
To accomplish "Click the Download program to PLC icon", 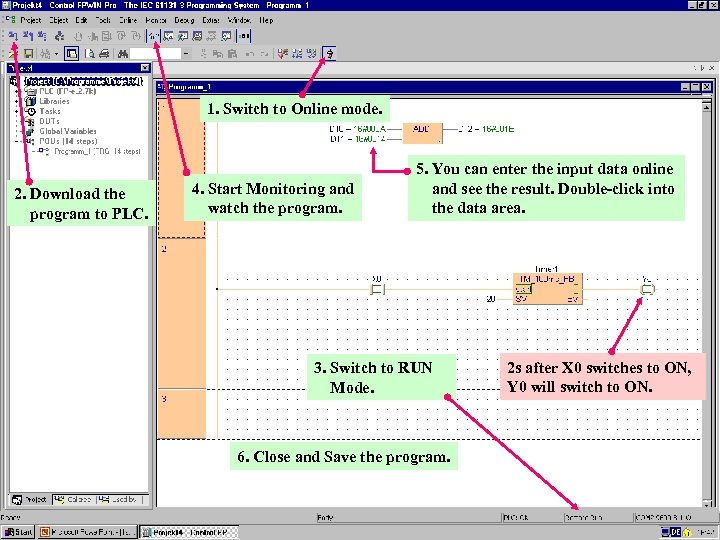I will (x=13, y=36).
